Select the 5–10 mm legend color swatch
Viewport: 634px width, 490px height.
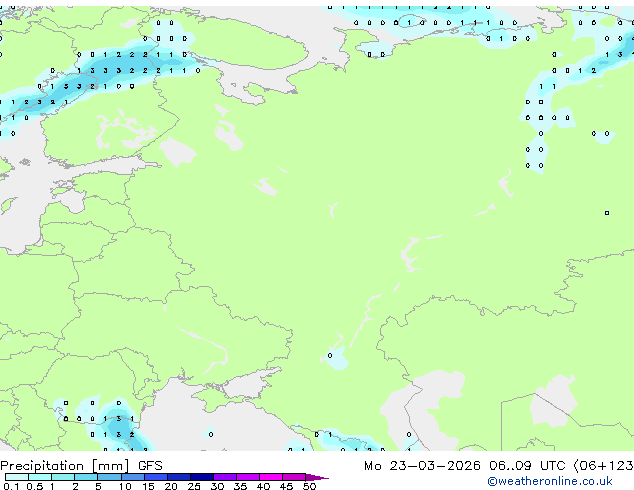[x=109, y=477]
